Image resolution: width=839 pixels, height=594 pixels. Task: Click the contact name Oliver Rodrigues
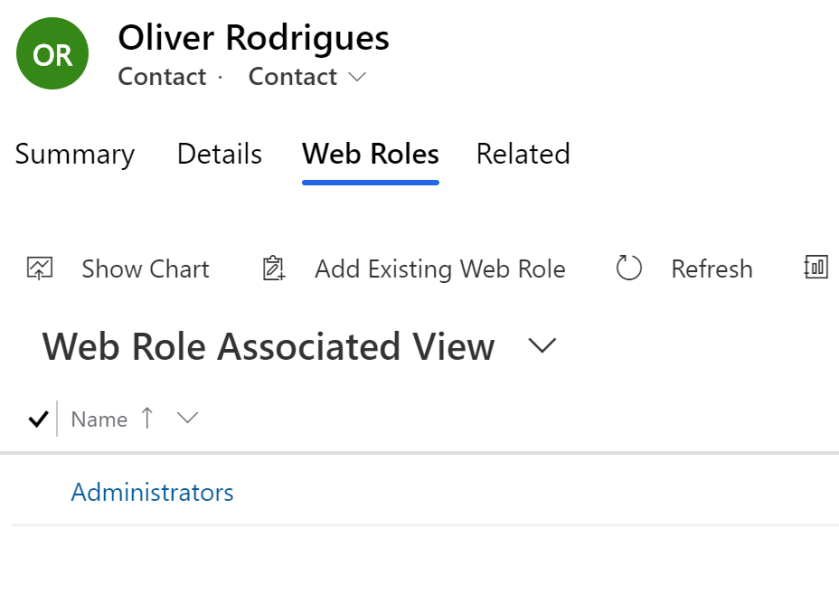254,38
